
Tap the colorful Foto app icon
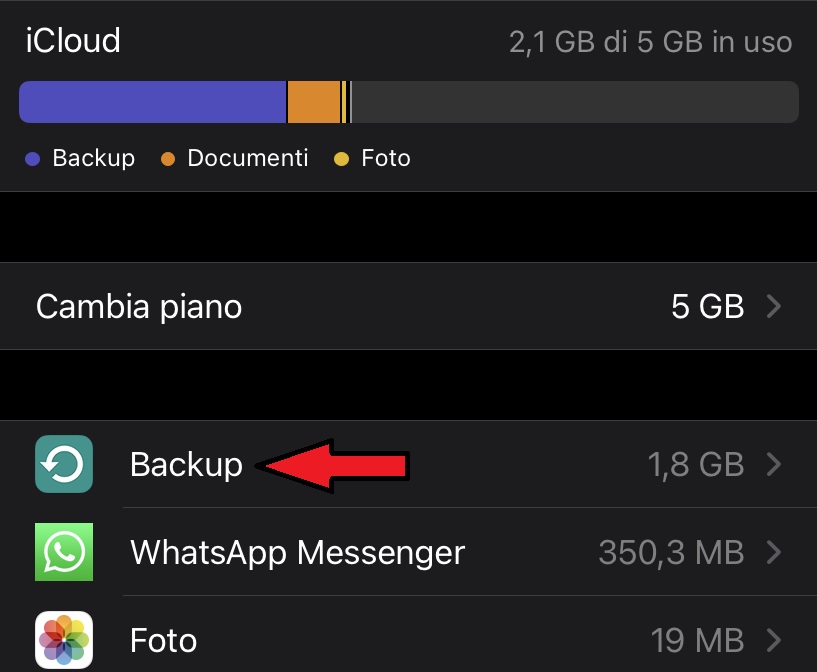pyautogui.click(x=64, y=640)
